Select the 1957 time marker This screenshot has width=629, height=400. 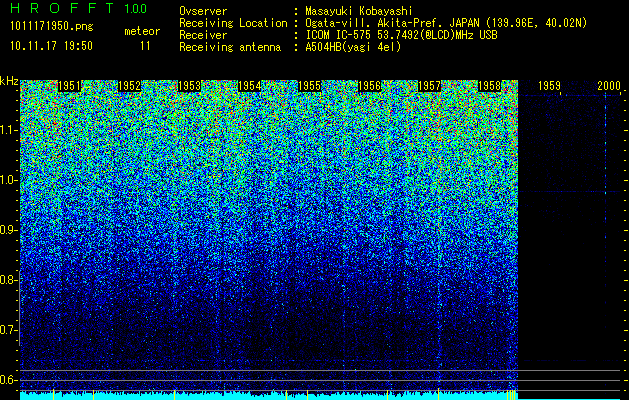[x=429, y=86]
